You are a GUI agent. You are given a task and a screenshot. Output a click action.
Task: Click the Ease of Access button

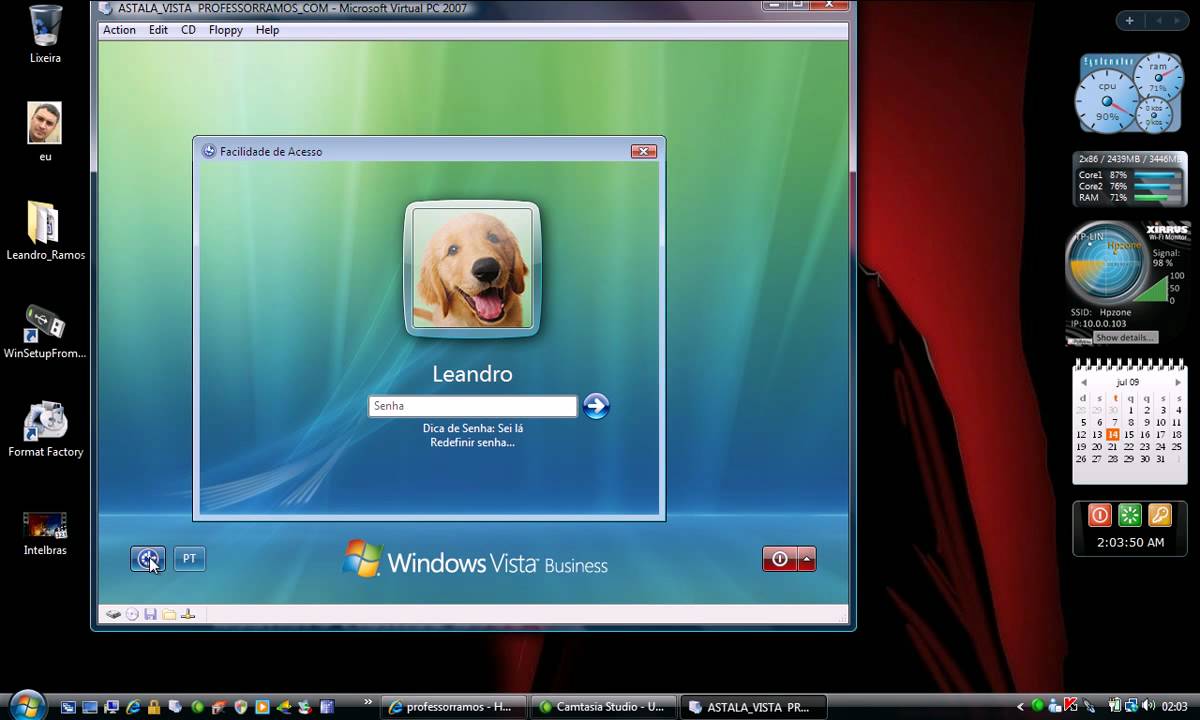click(148, 559)
